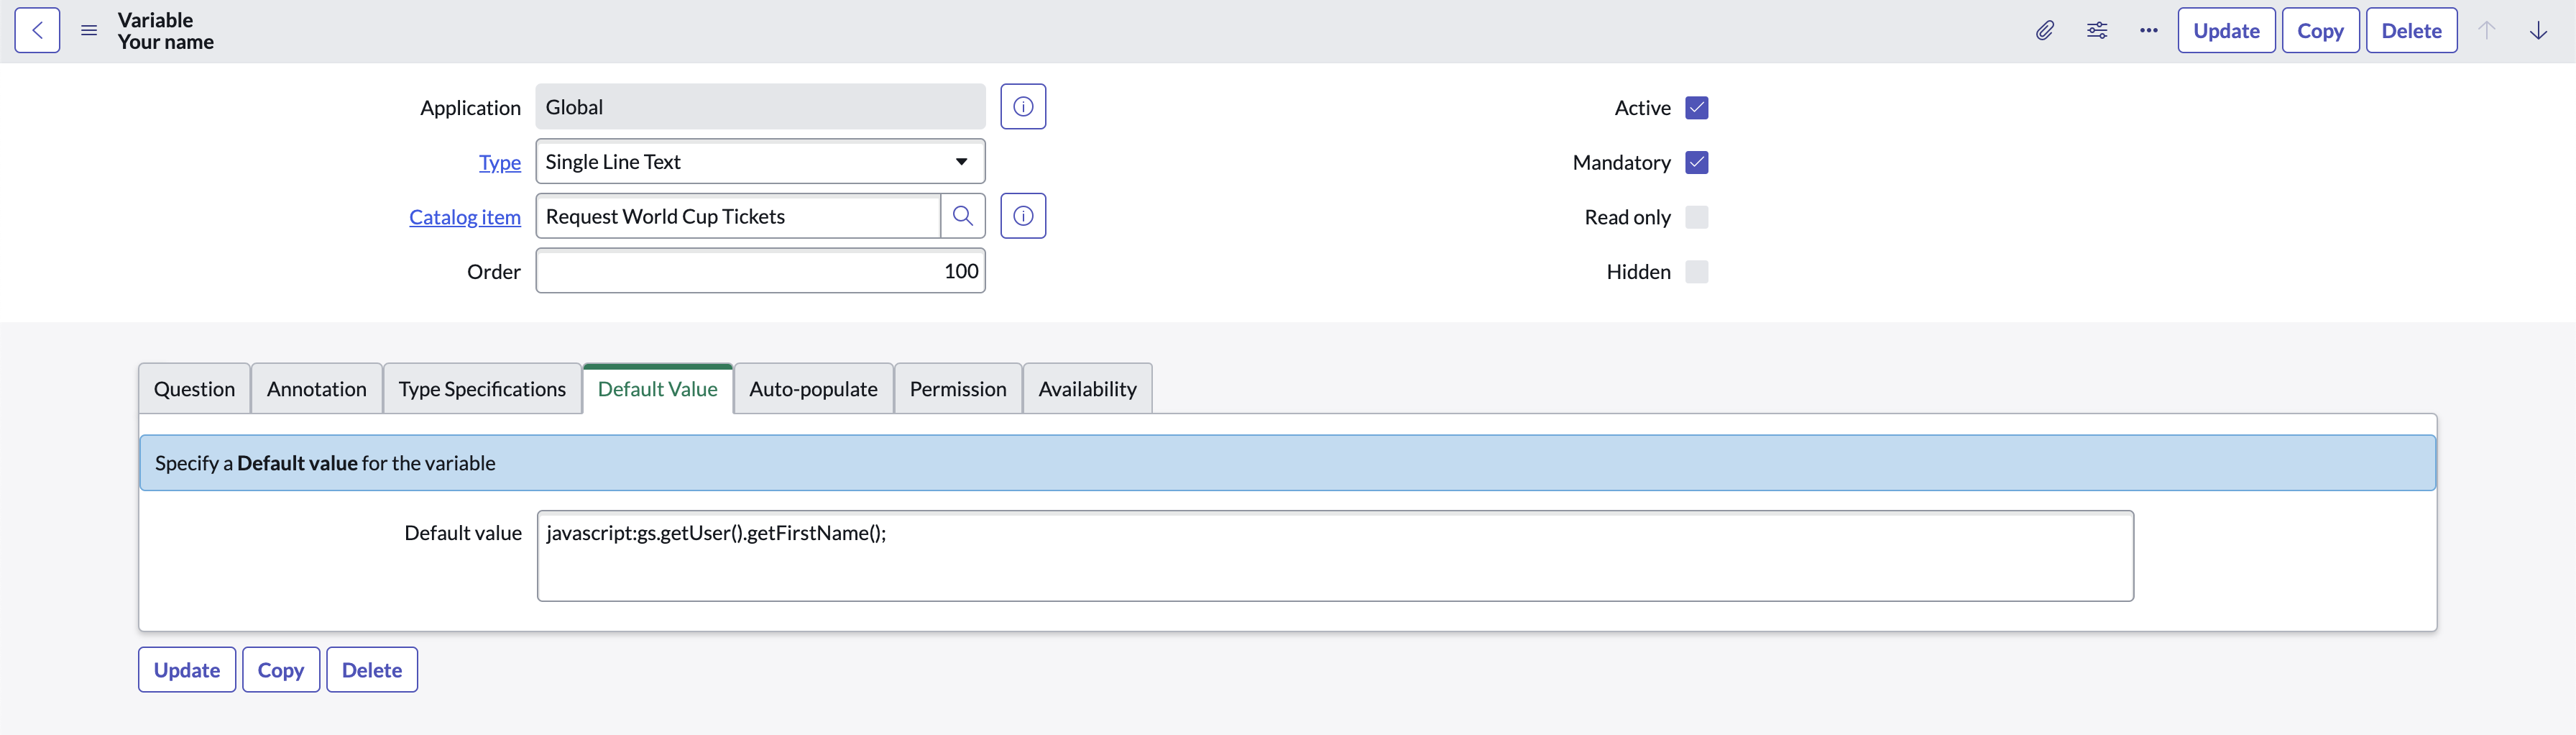This screenshot has width=2576, height=735.
Task: Click the Update button in the header
Action: (x=2226, y=30)
